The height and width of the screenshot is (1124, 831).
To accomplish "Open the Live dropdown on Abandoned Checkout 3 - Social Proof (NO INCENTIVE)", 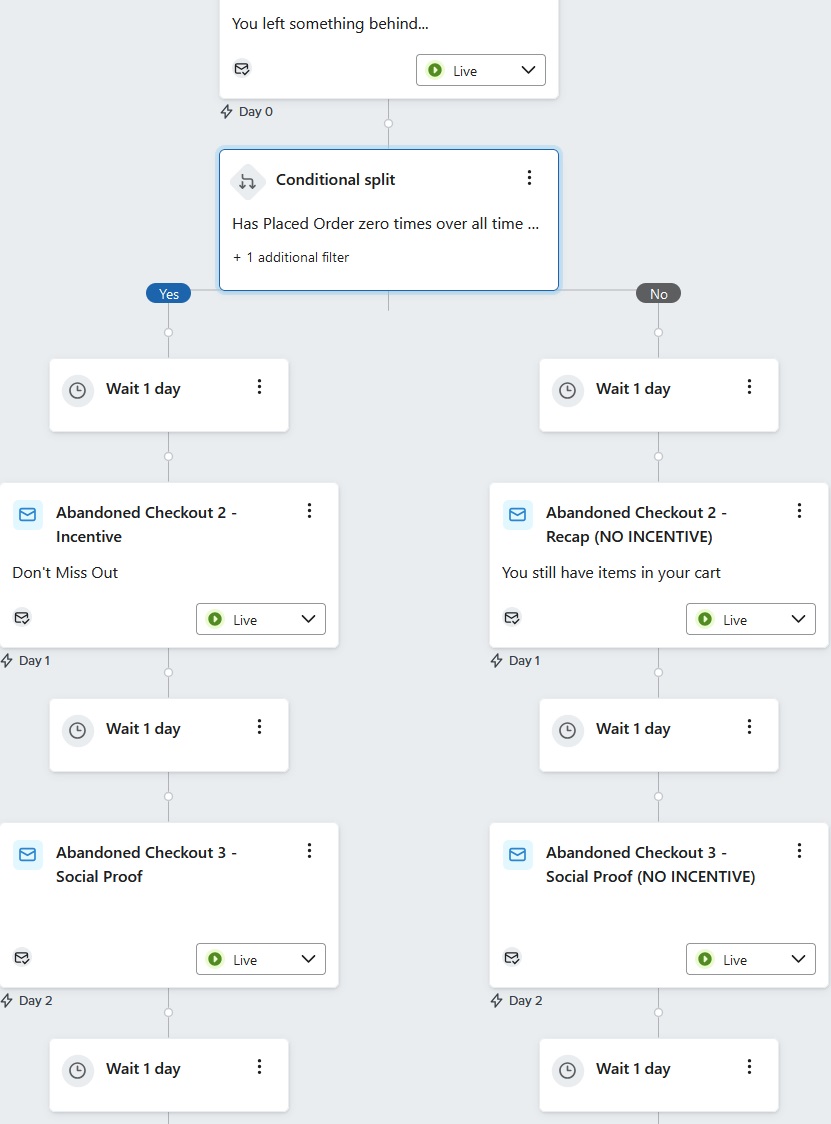I will click(x=750, y=959).
